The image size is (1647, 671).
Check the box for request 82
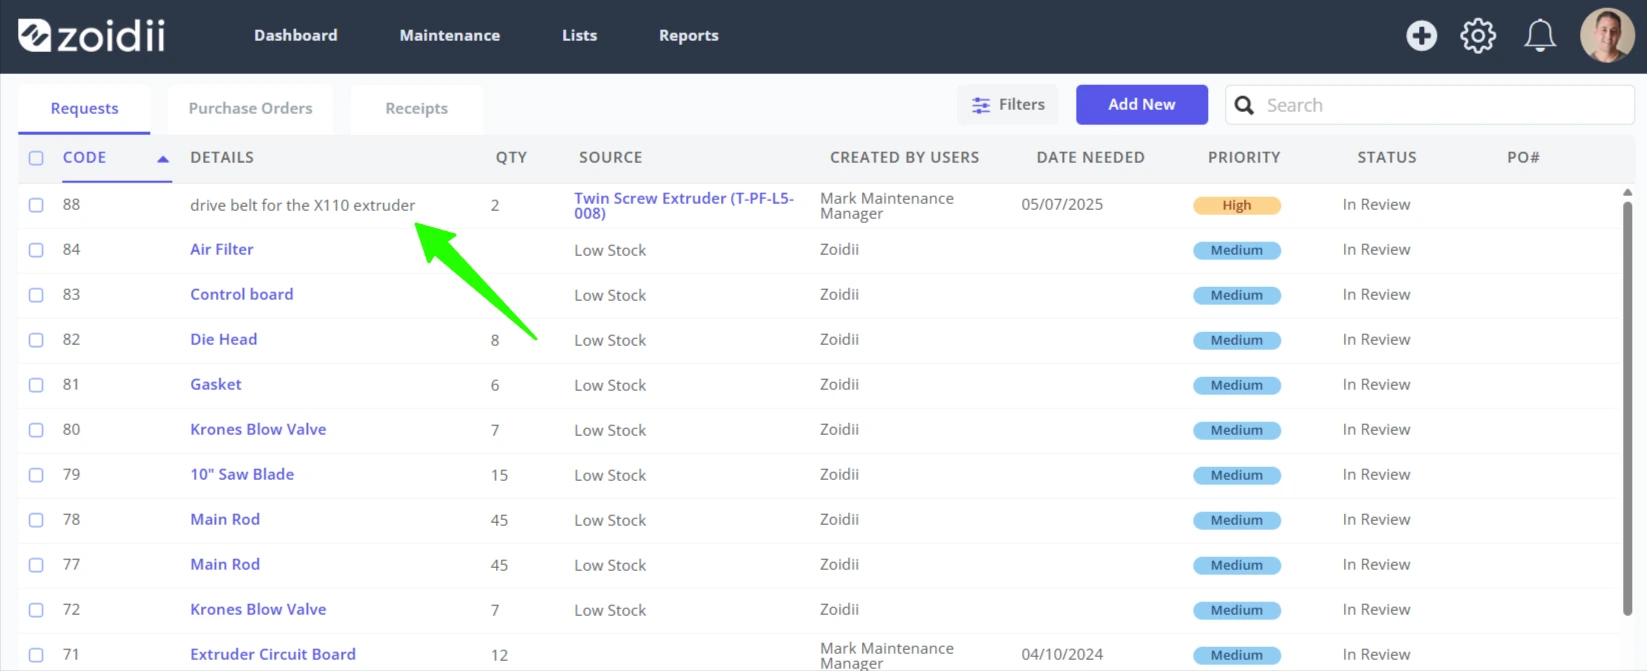pyautogui.click(x=36, y=340)
